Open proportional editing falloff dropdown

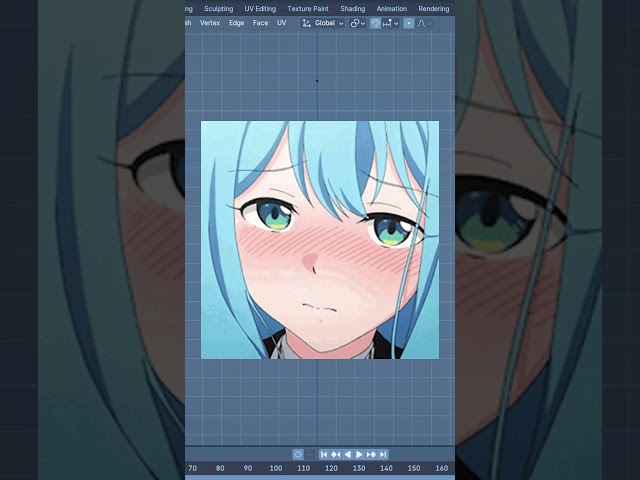click(424, 23)
